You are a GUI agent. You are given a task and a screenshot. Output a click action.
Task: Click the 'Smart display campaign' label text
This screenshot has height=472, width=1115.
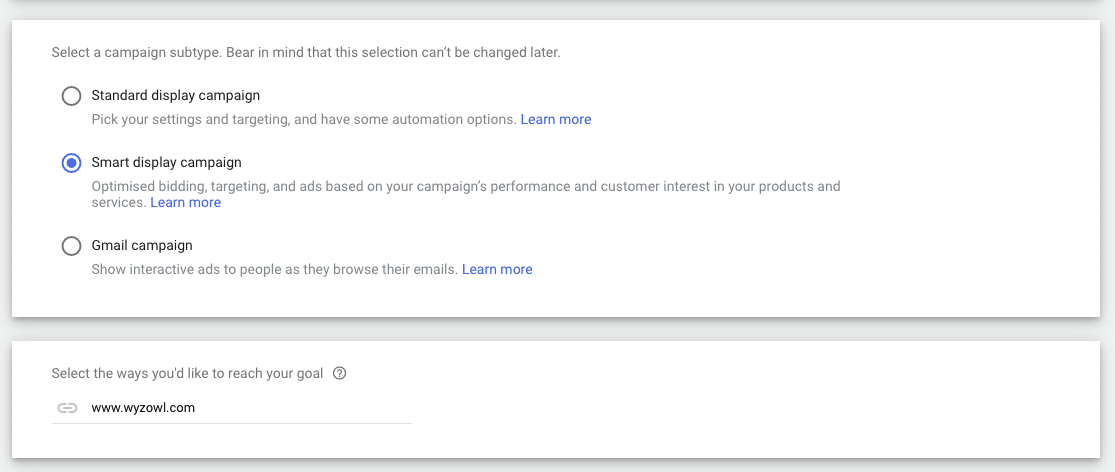coord(166,163)
